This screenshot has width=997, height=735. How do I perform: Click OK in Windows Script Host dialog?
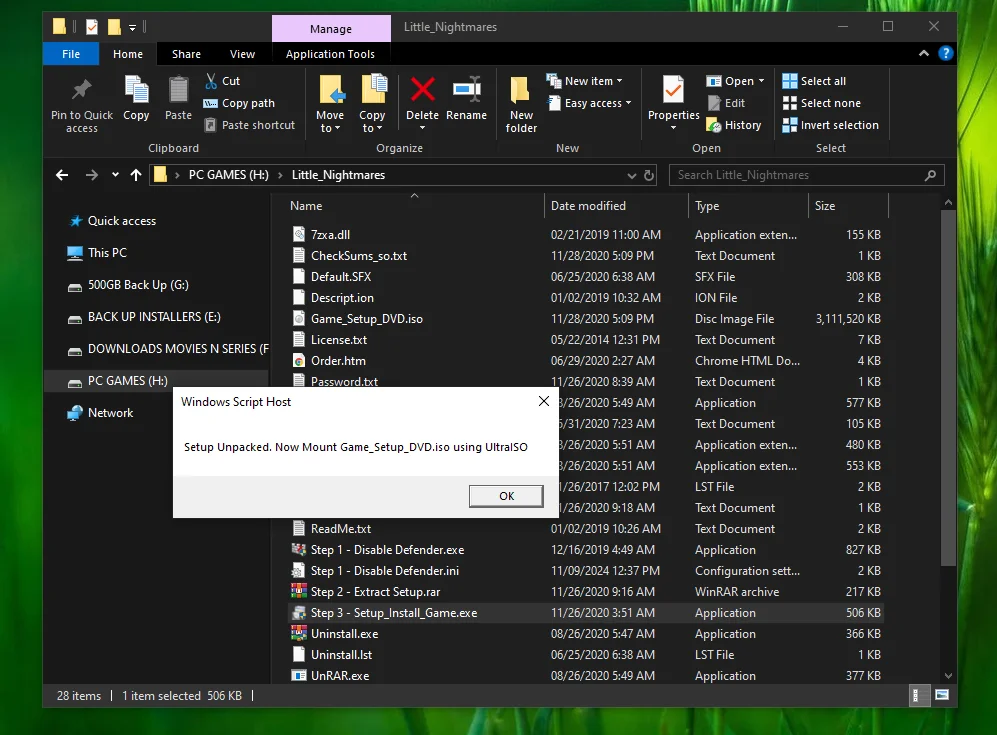point(506,496)
